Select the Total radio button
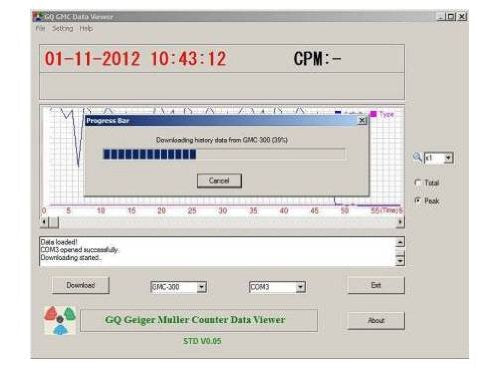 click(x=417, y=182)
